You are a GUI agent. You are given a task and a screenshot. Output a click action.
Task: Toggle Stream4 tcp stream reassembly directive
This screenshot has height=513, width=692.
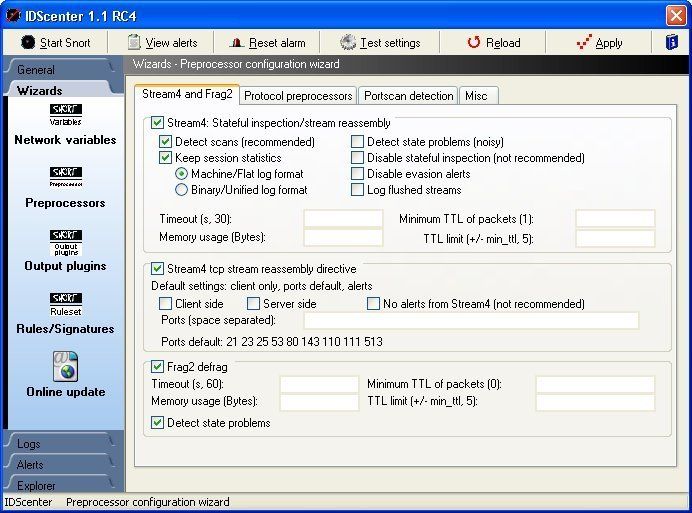157,268
